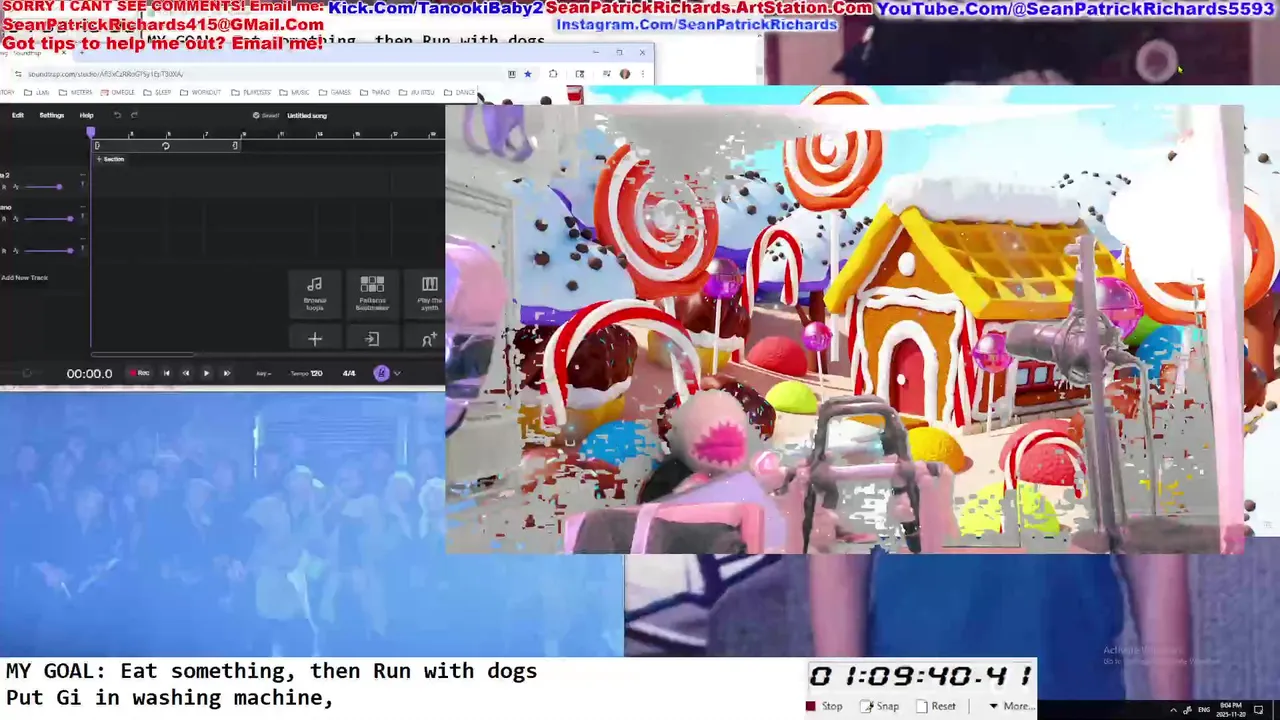
Task: Open the PIANO bookmark folder
Action: [375, 92]
